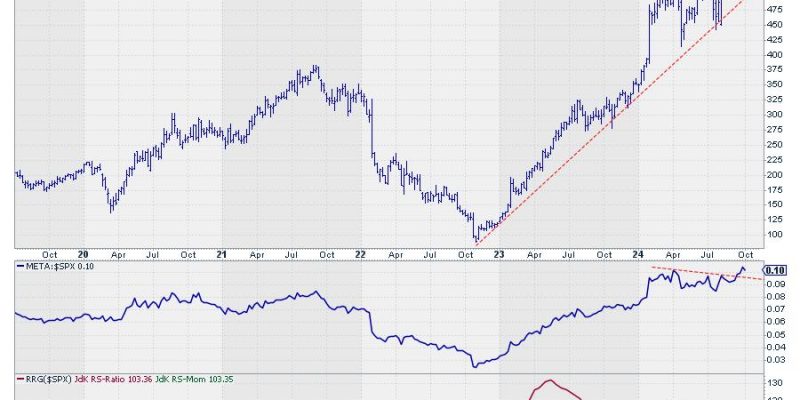Click the year 21 time-axis label
800x400 pixels.
(x=222, y=255)
